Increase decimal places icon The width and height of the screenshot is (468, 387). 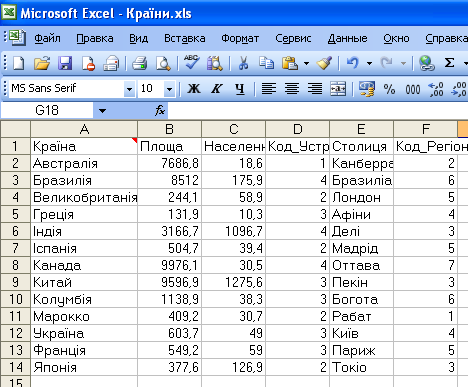(436, 89)
